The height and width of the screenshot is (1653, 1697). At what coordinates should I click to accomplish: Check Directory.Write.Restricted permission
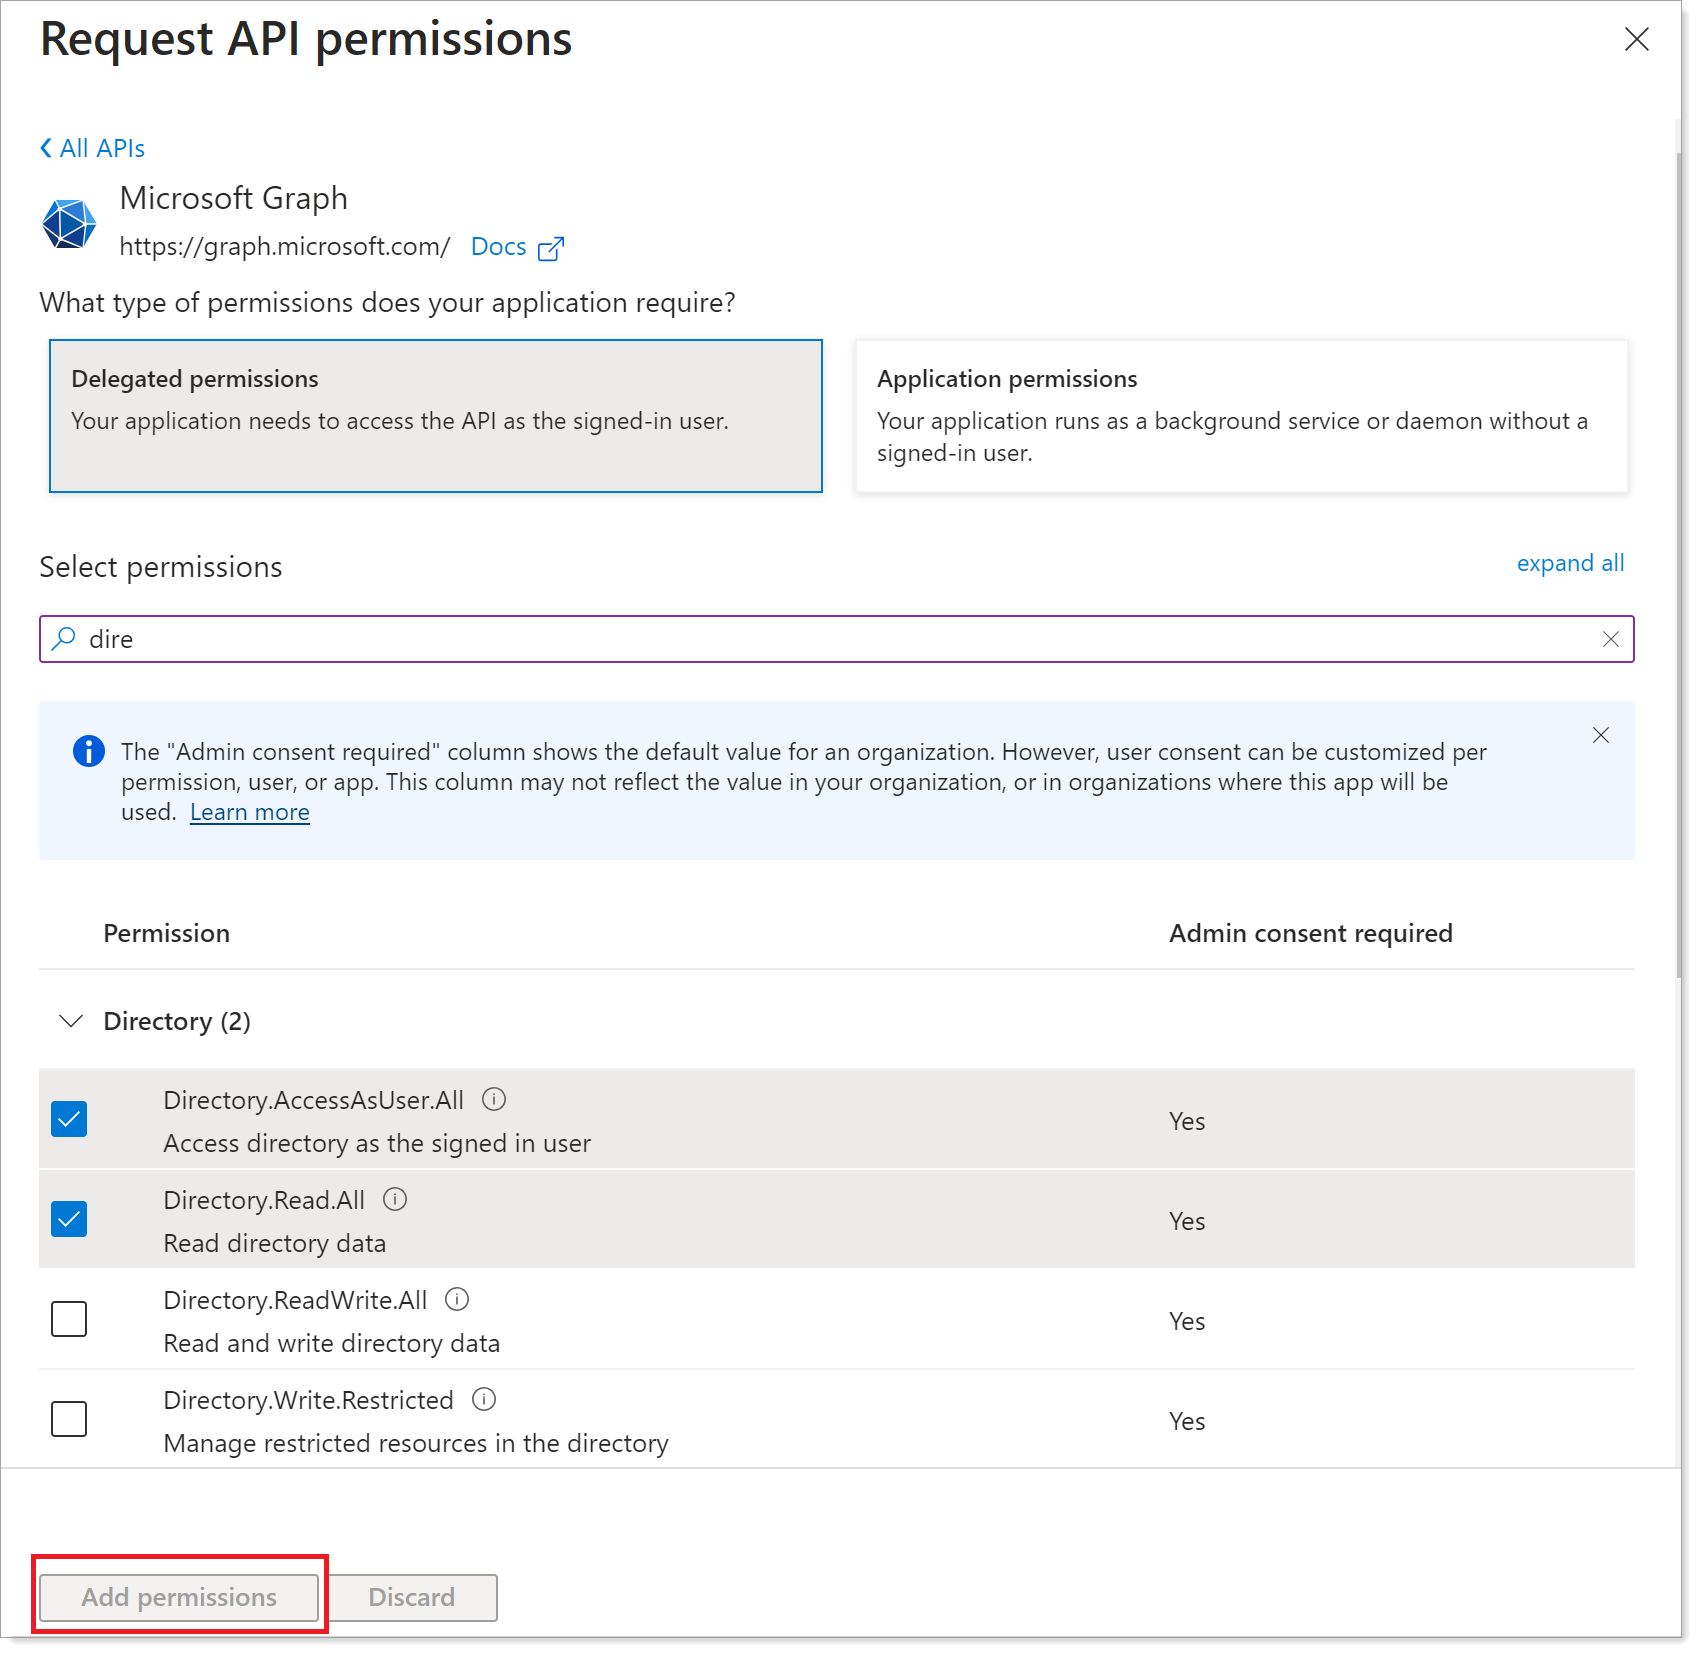(69, 1419)
